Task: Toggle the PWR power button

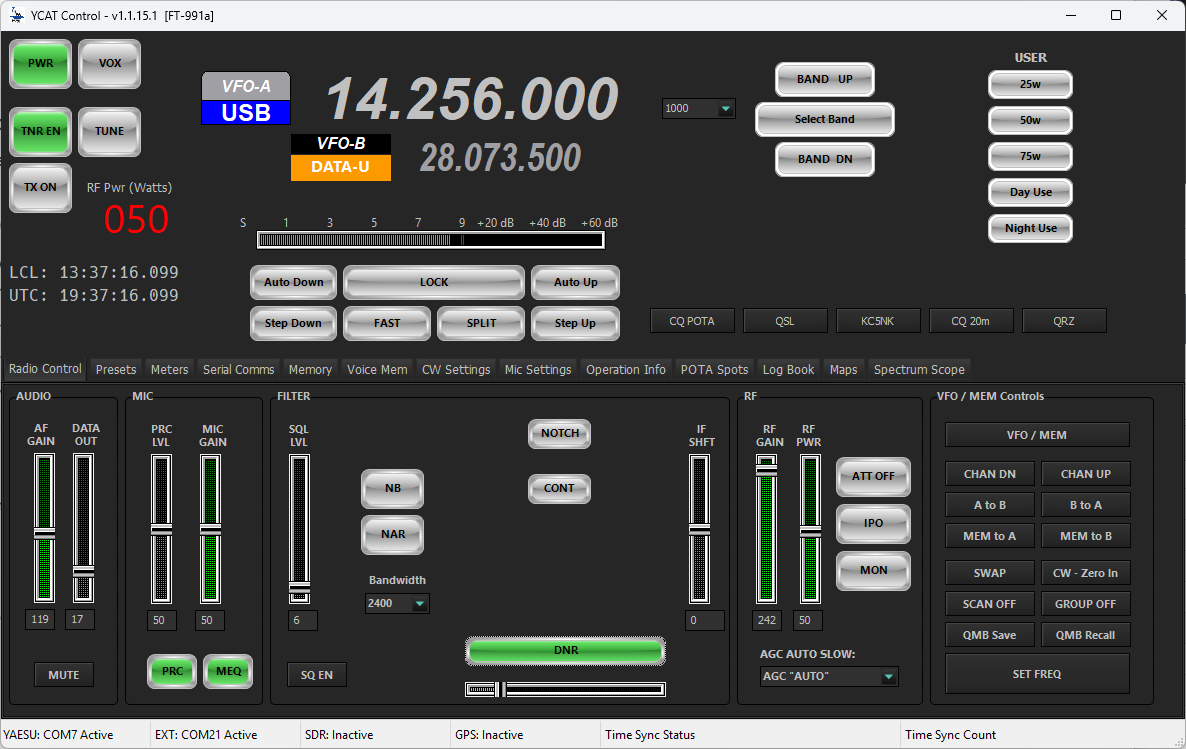Action: coord(40,63)
